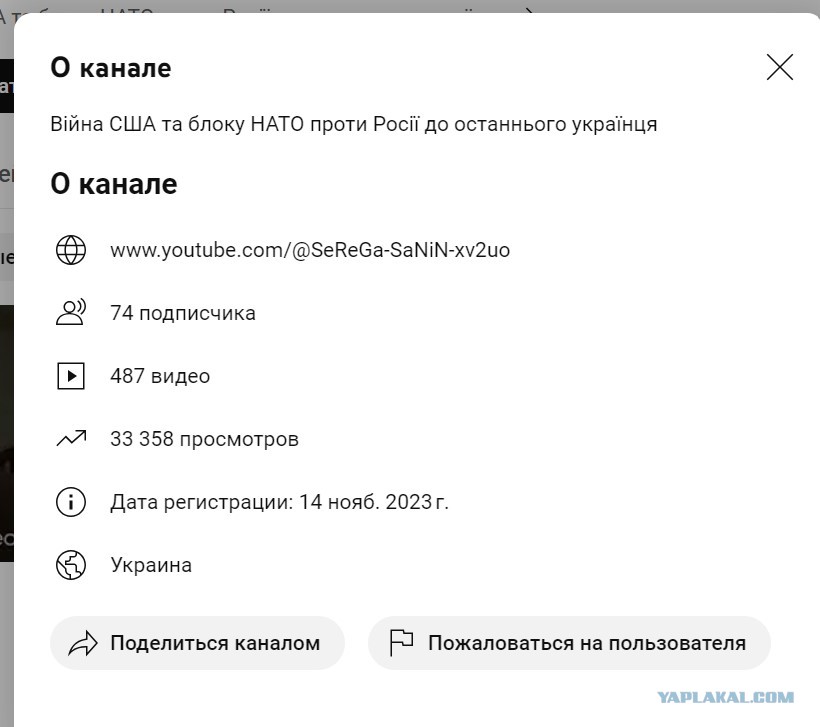Click the Дата регистрации line
Image resolution: width=820 pixels, height=727 pixels.
[279, 502]
